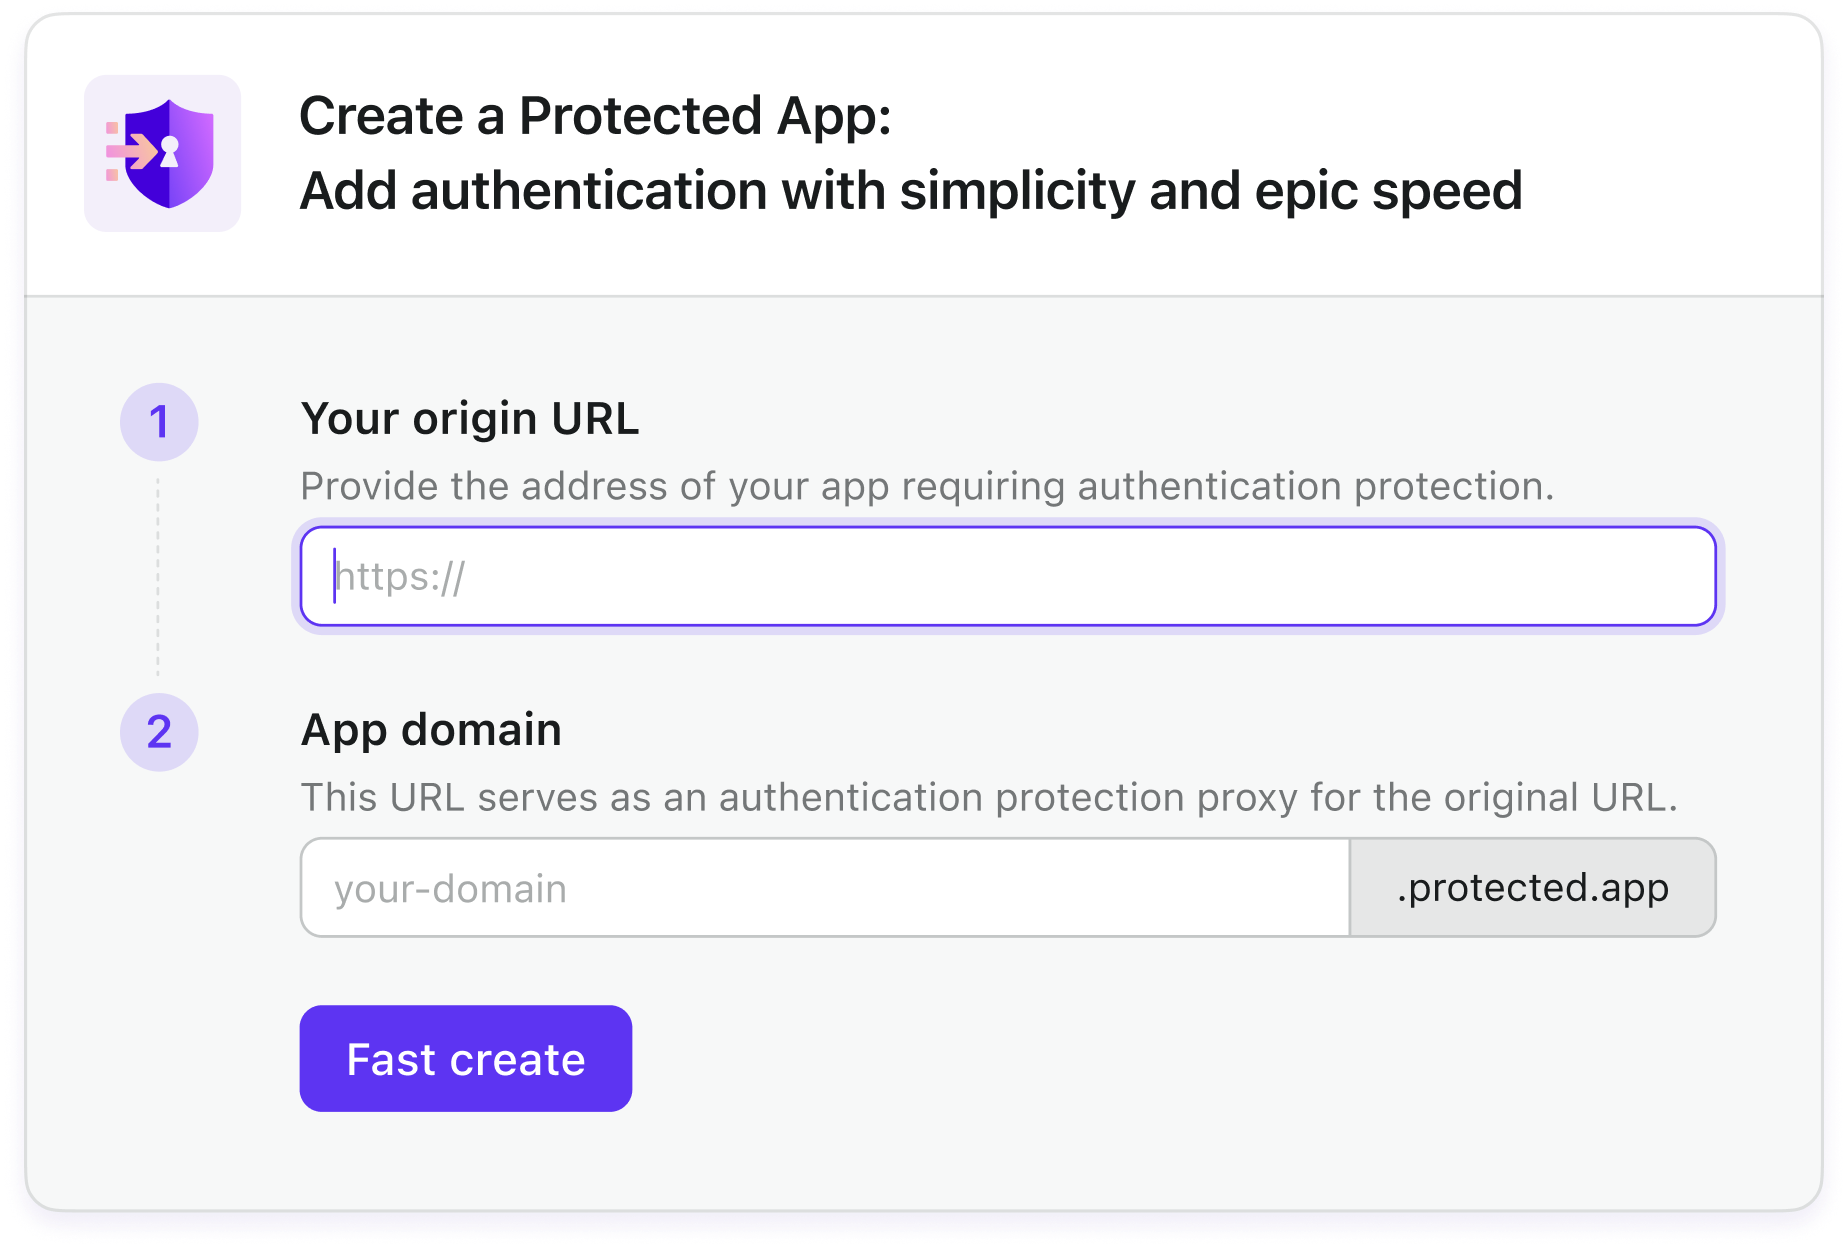
Task: Click the https:// placeholder text
Action: click(402, 577)
